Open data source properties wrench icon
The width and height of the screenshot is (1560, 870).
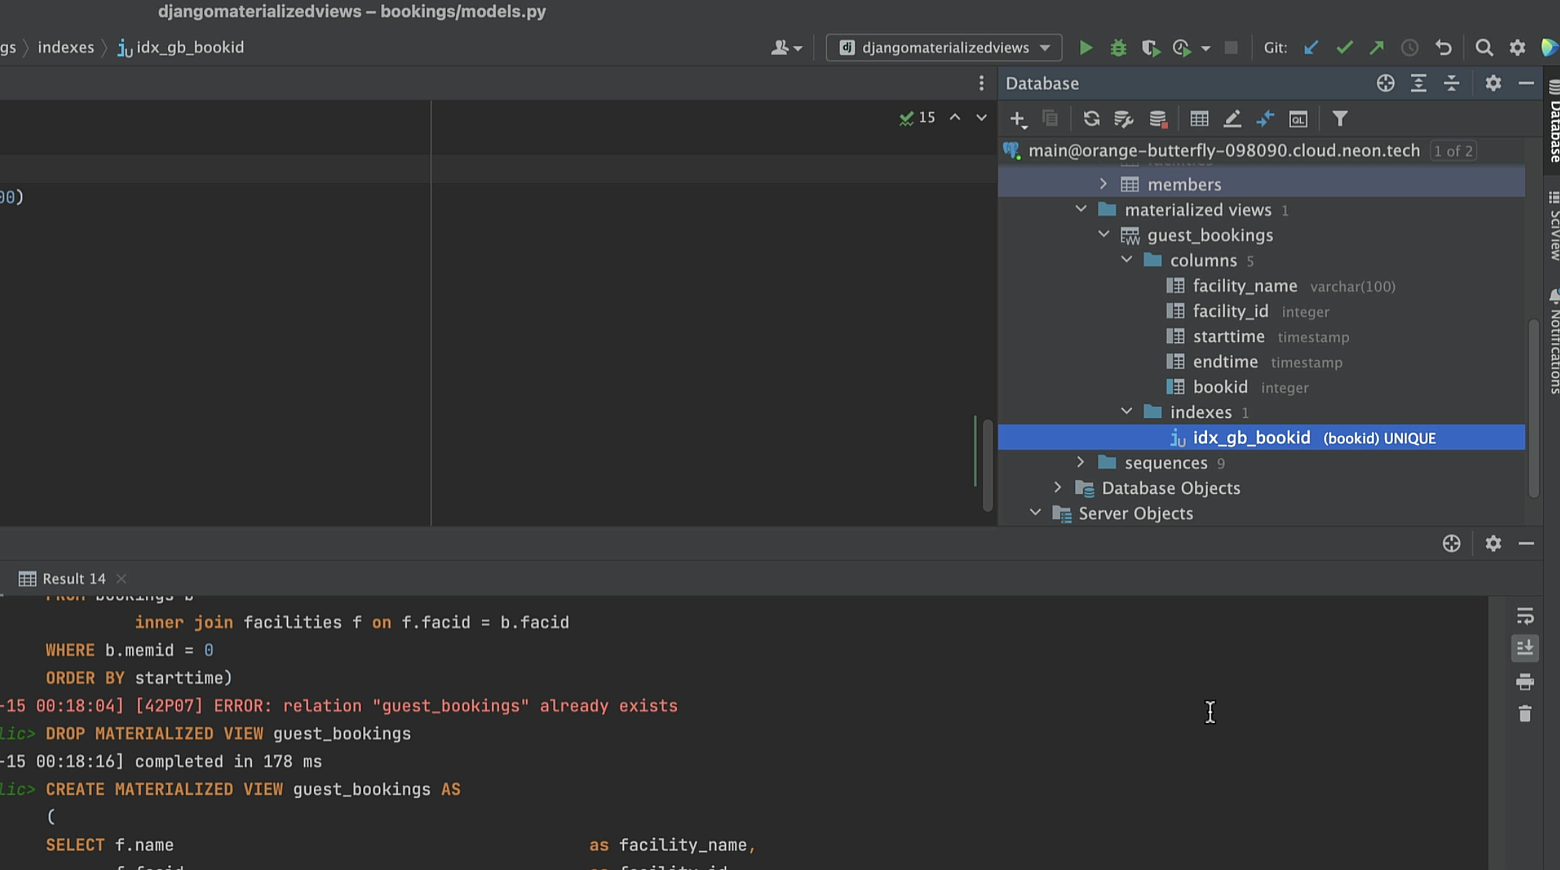pos(1124,119)
